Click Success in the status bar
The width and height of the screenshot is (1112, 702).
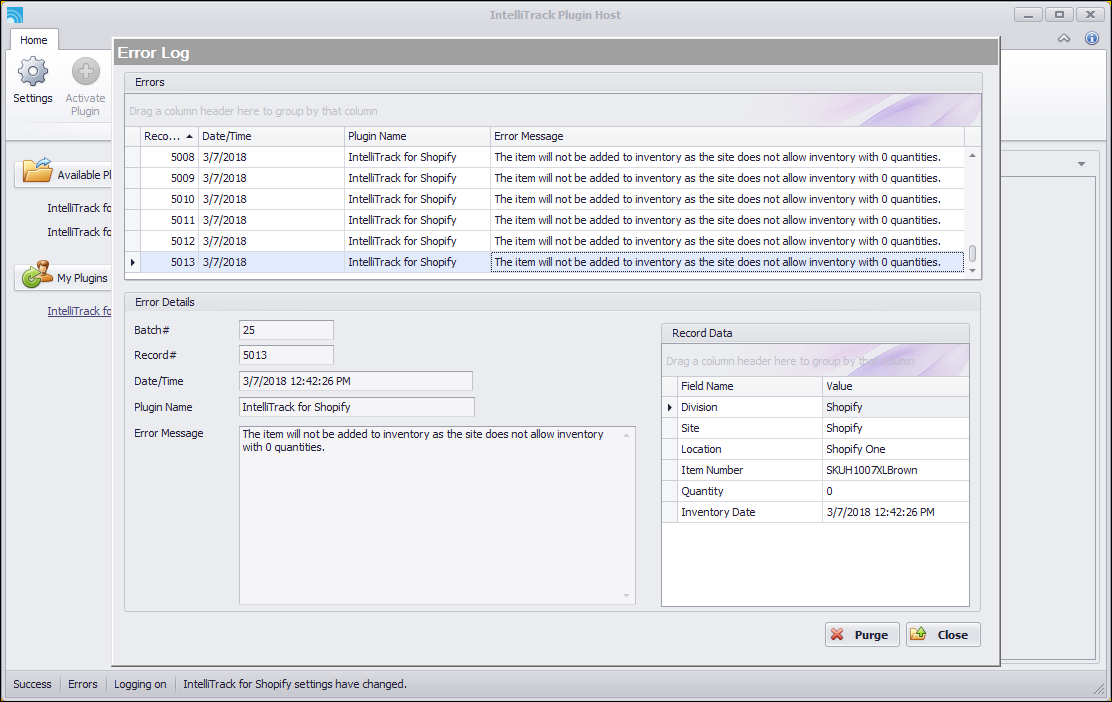click(x=32, y=684)
